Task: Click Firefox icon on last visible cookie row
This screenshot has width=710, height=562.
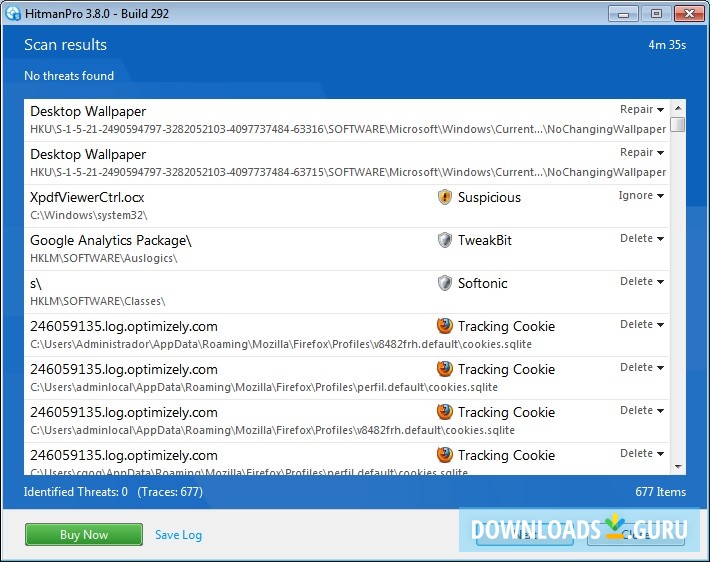Action: [445, 455]
